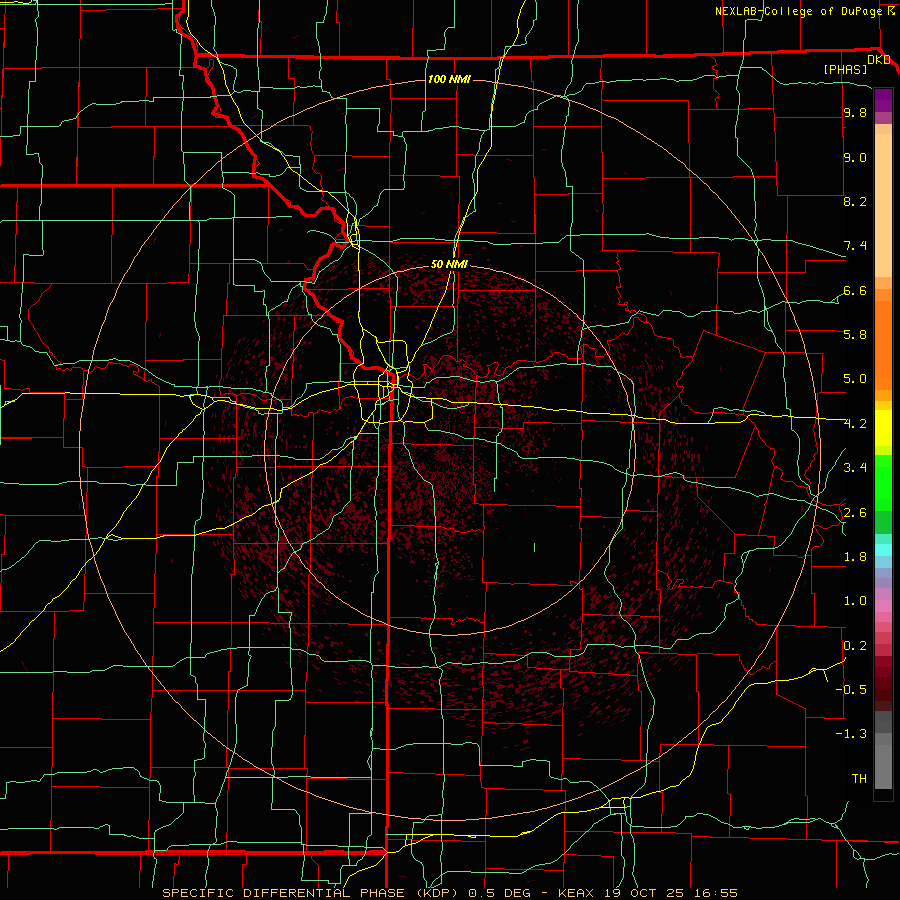Screen dimensions: 900x900
Task: Click the NEXLAB-College of DuPage logo glyph
Action: click(892, 11)
